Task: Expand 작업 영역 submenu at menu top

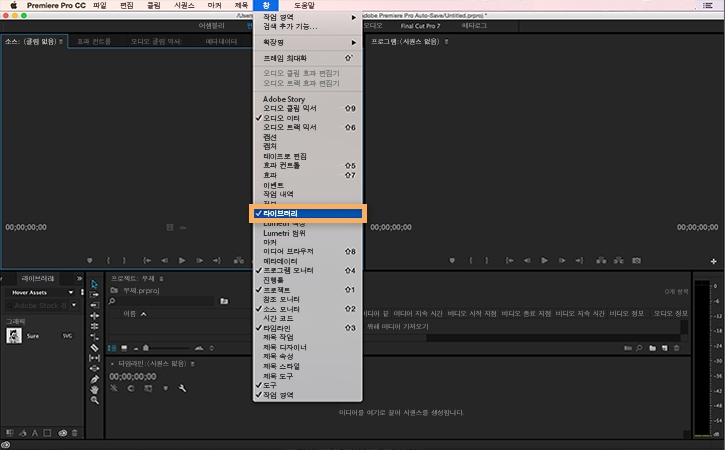Action: (307, 17)
